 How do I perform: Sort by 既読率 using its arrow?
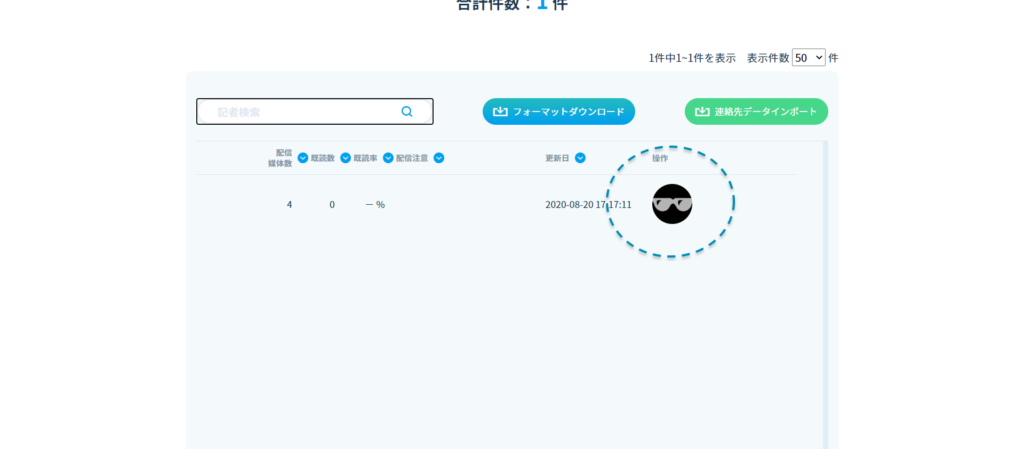tap(388, 158)
